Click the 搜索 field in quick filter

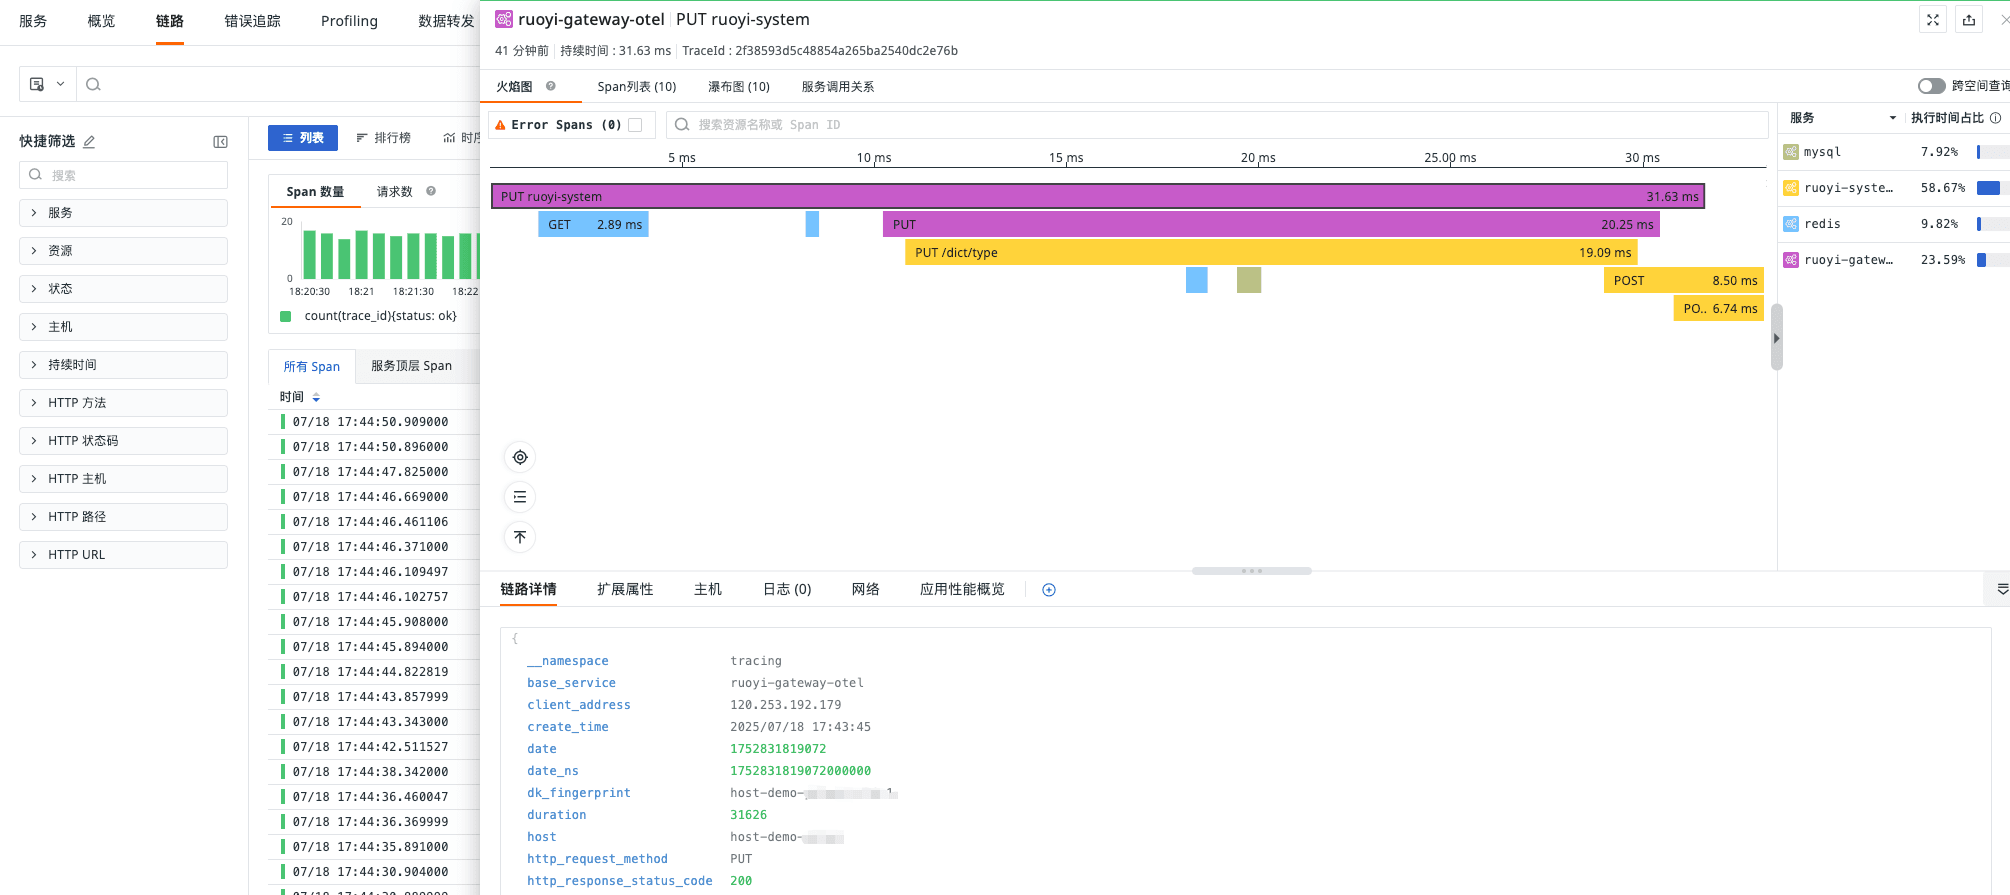tap(123, 175)
